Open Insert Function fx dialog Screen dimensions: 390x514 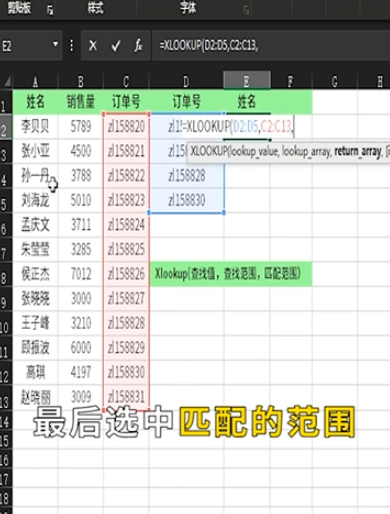pyautogui.click(x=138, y=45)
